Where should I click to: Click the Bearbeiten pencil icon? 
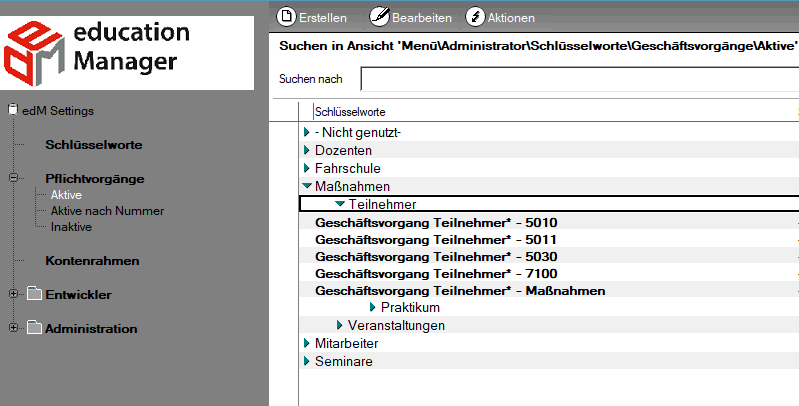[x=379, y=16]
